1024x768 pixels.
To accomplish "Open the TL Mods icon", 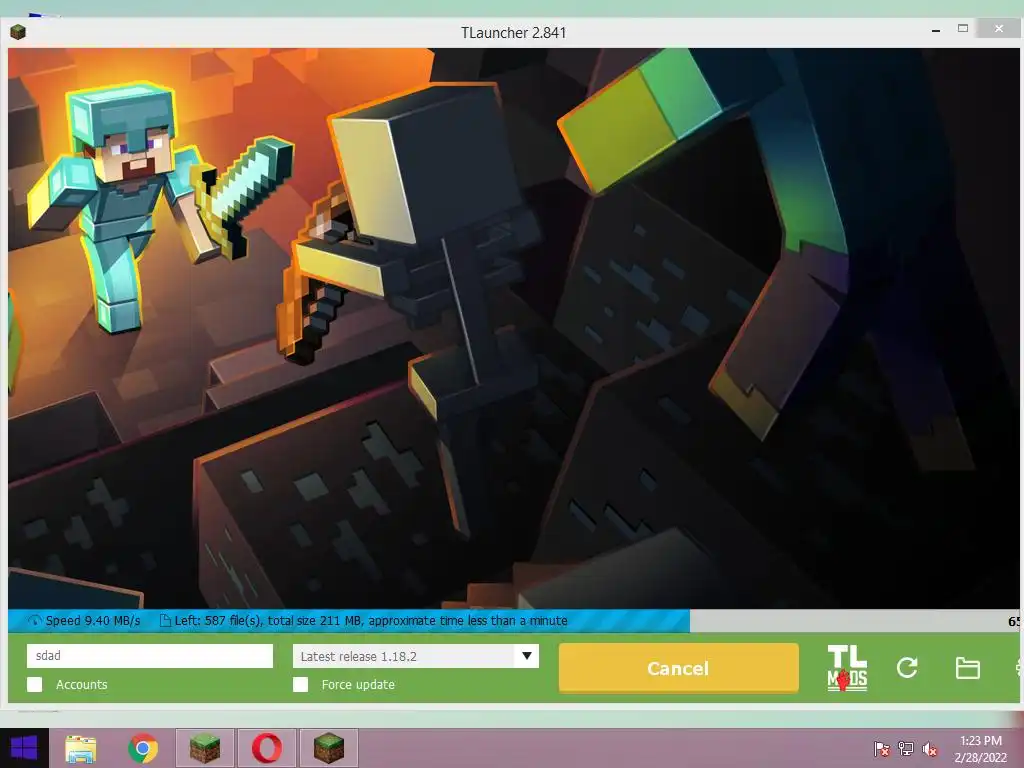I will [847, 667].
